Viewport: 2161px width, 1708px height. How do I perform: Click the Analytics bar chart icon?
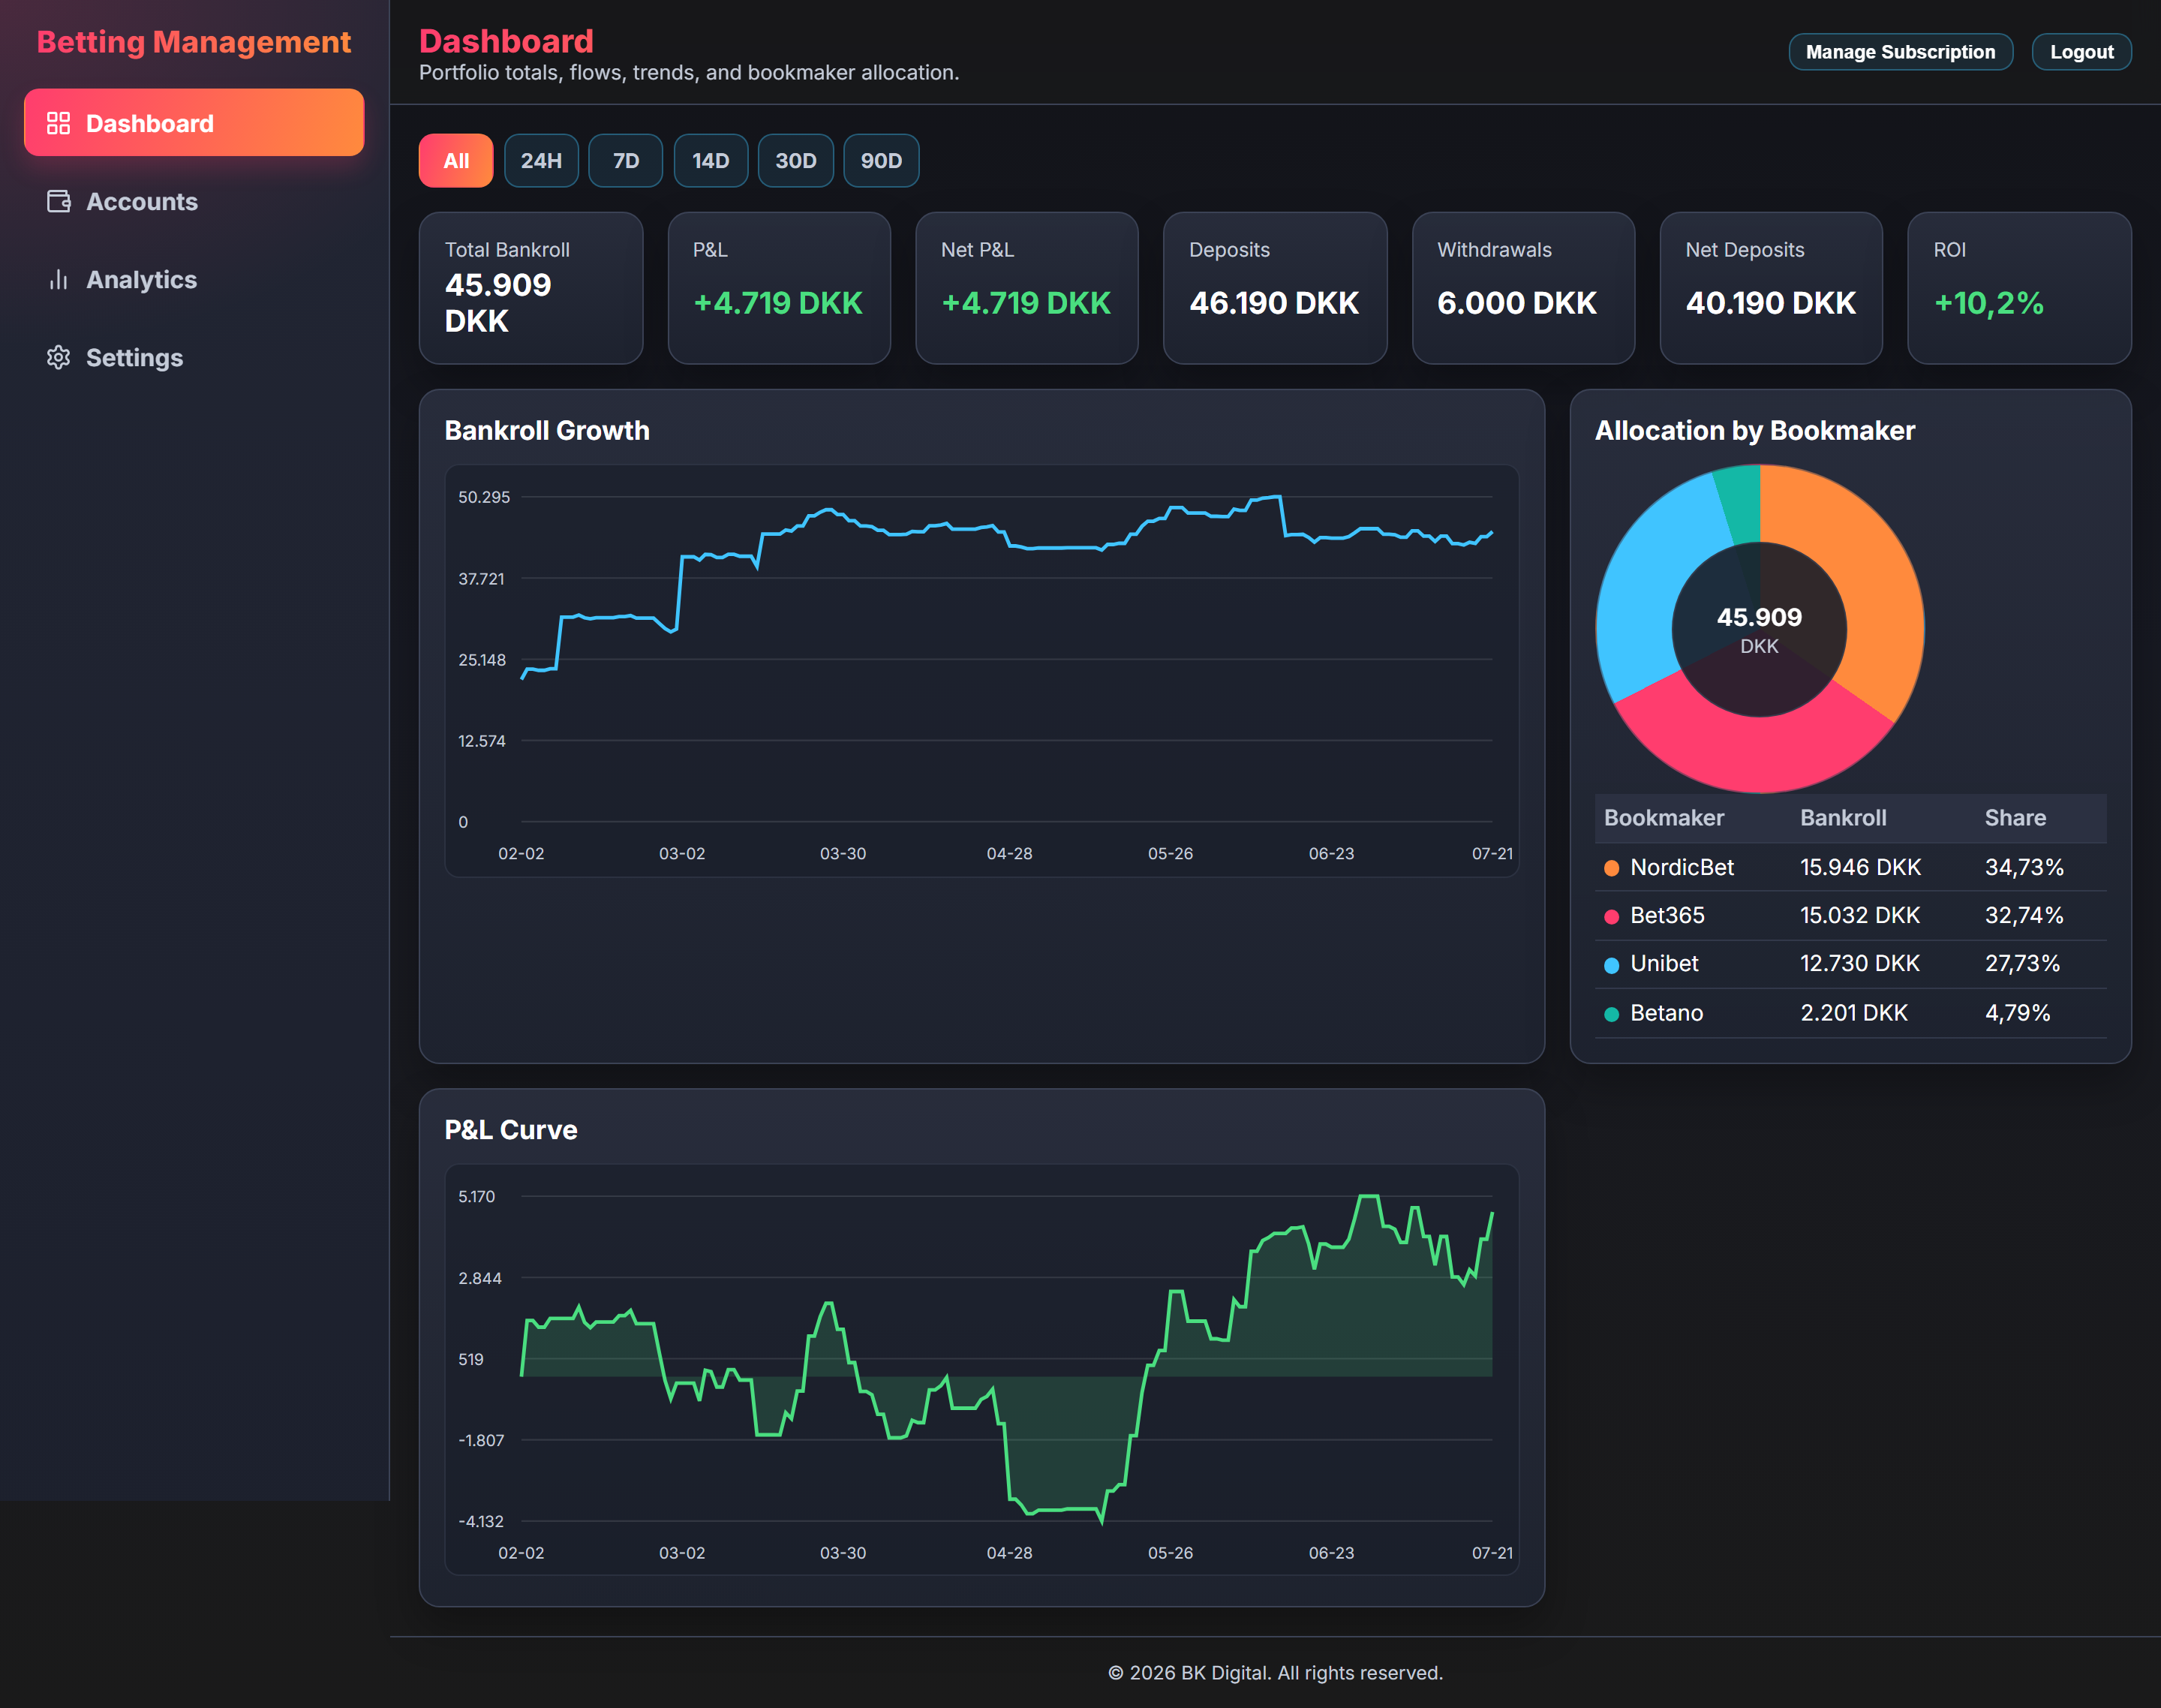point(58,279)
